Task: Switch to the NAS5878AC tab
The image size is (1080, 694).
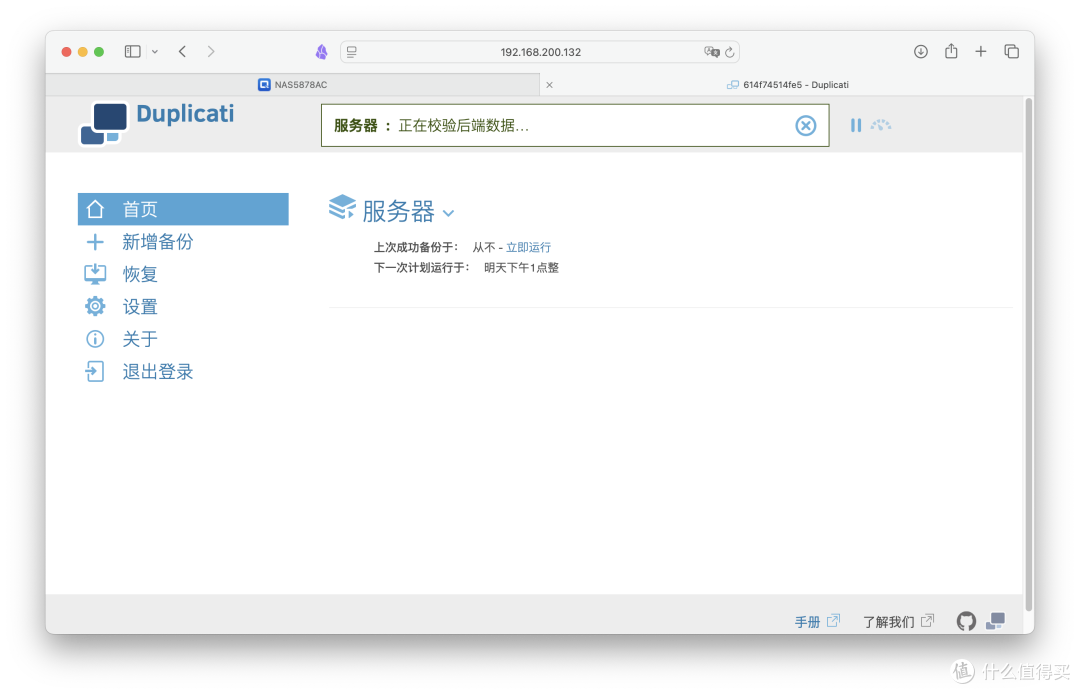Action: [293, 85]
